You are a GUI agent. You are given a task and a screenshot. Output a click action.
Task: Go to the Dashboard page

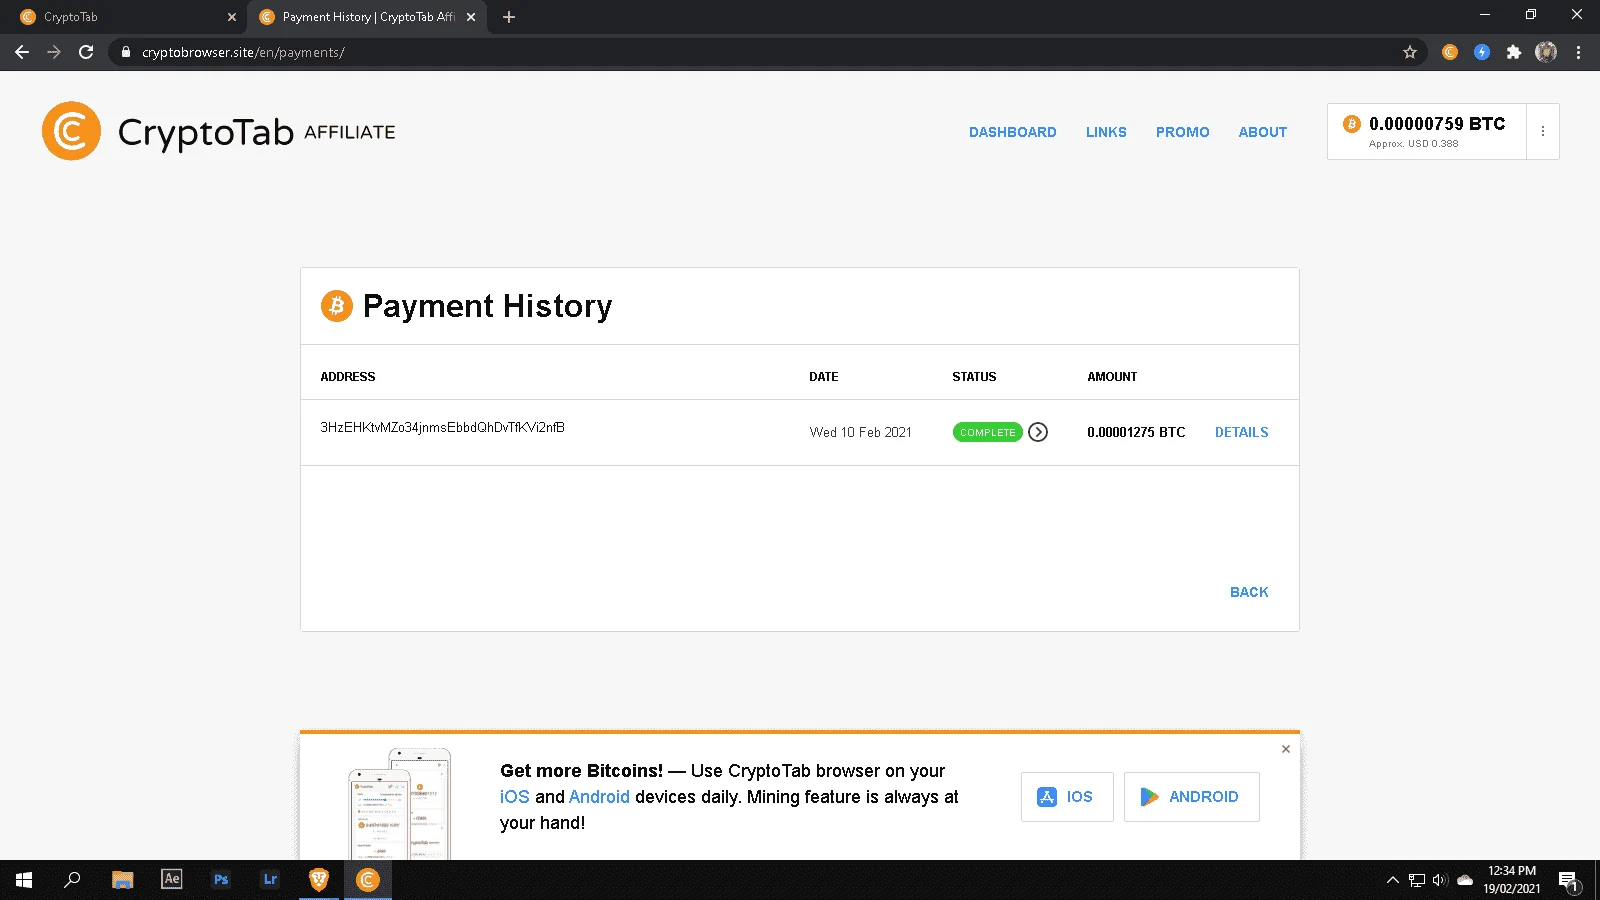[x=1013, y=132]
